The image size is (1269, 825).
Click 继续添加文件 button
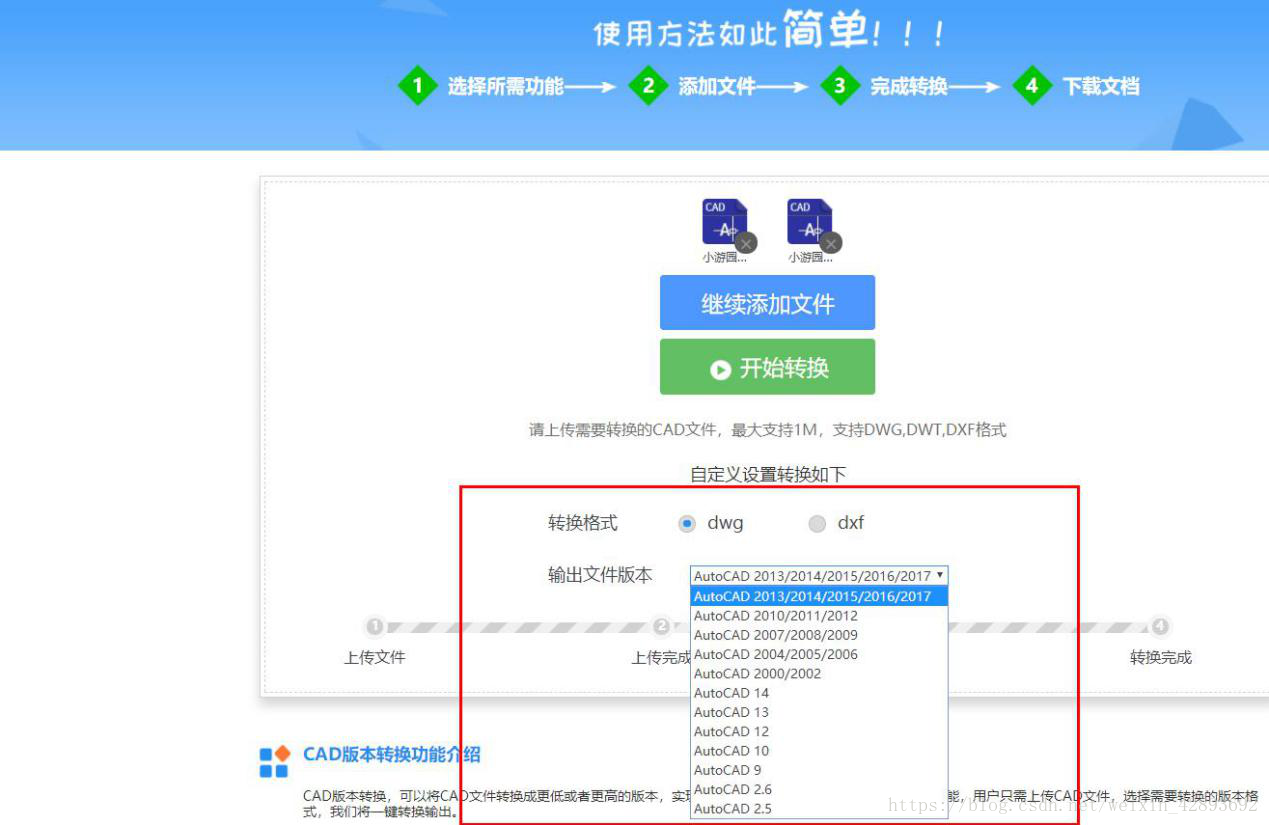[767, 303]
